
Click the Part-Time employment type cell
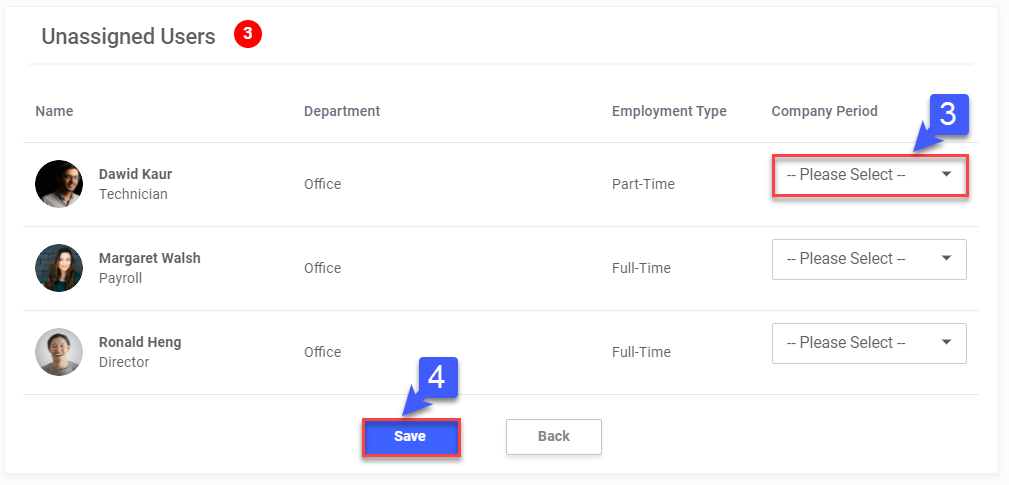643,184
